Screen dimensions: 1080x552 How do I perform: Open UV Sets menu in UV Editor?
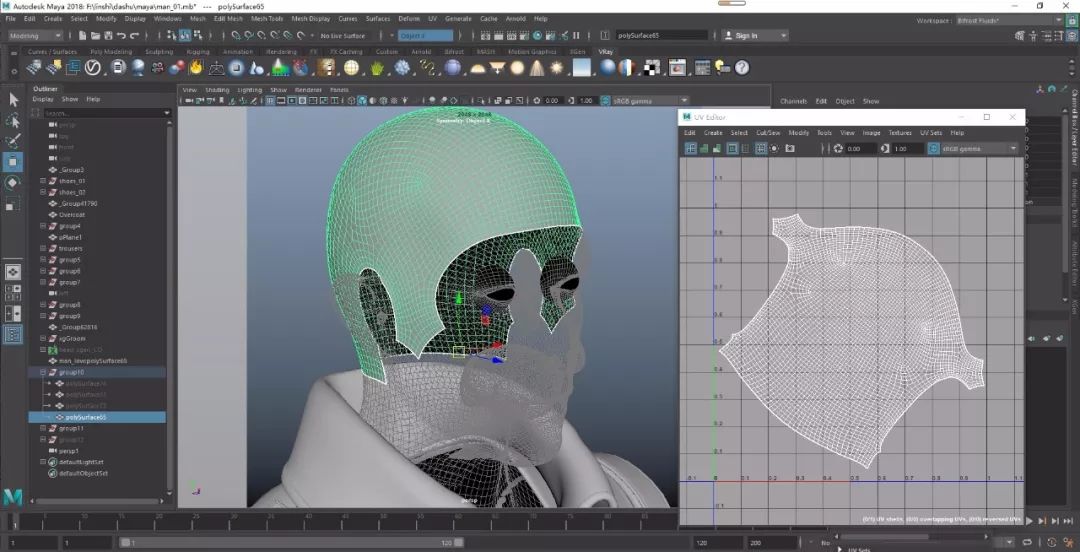931,132
